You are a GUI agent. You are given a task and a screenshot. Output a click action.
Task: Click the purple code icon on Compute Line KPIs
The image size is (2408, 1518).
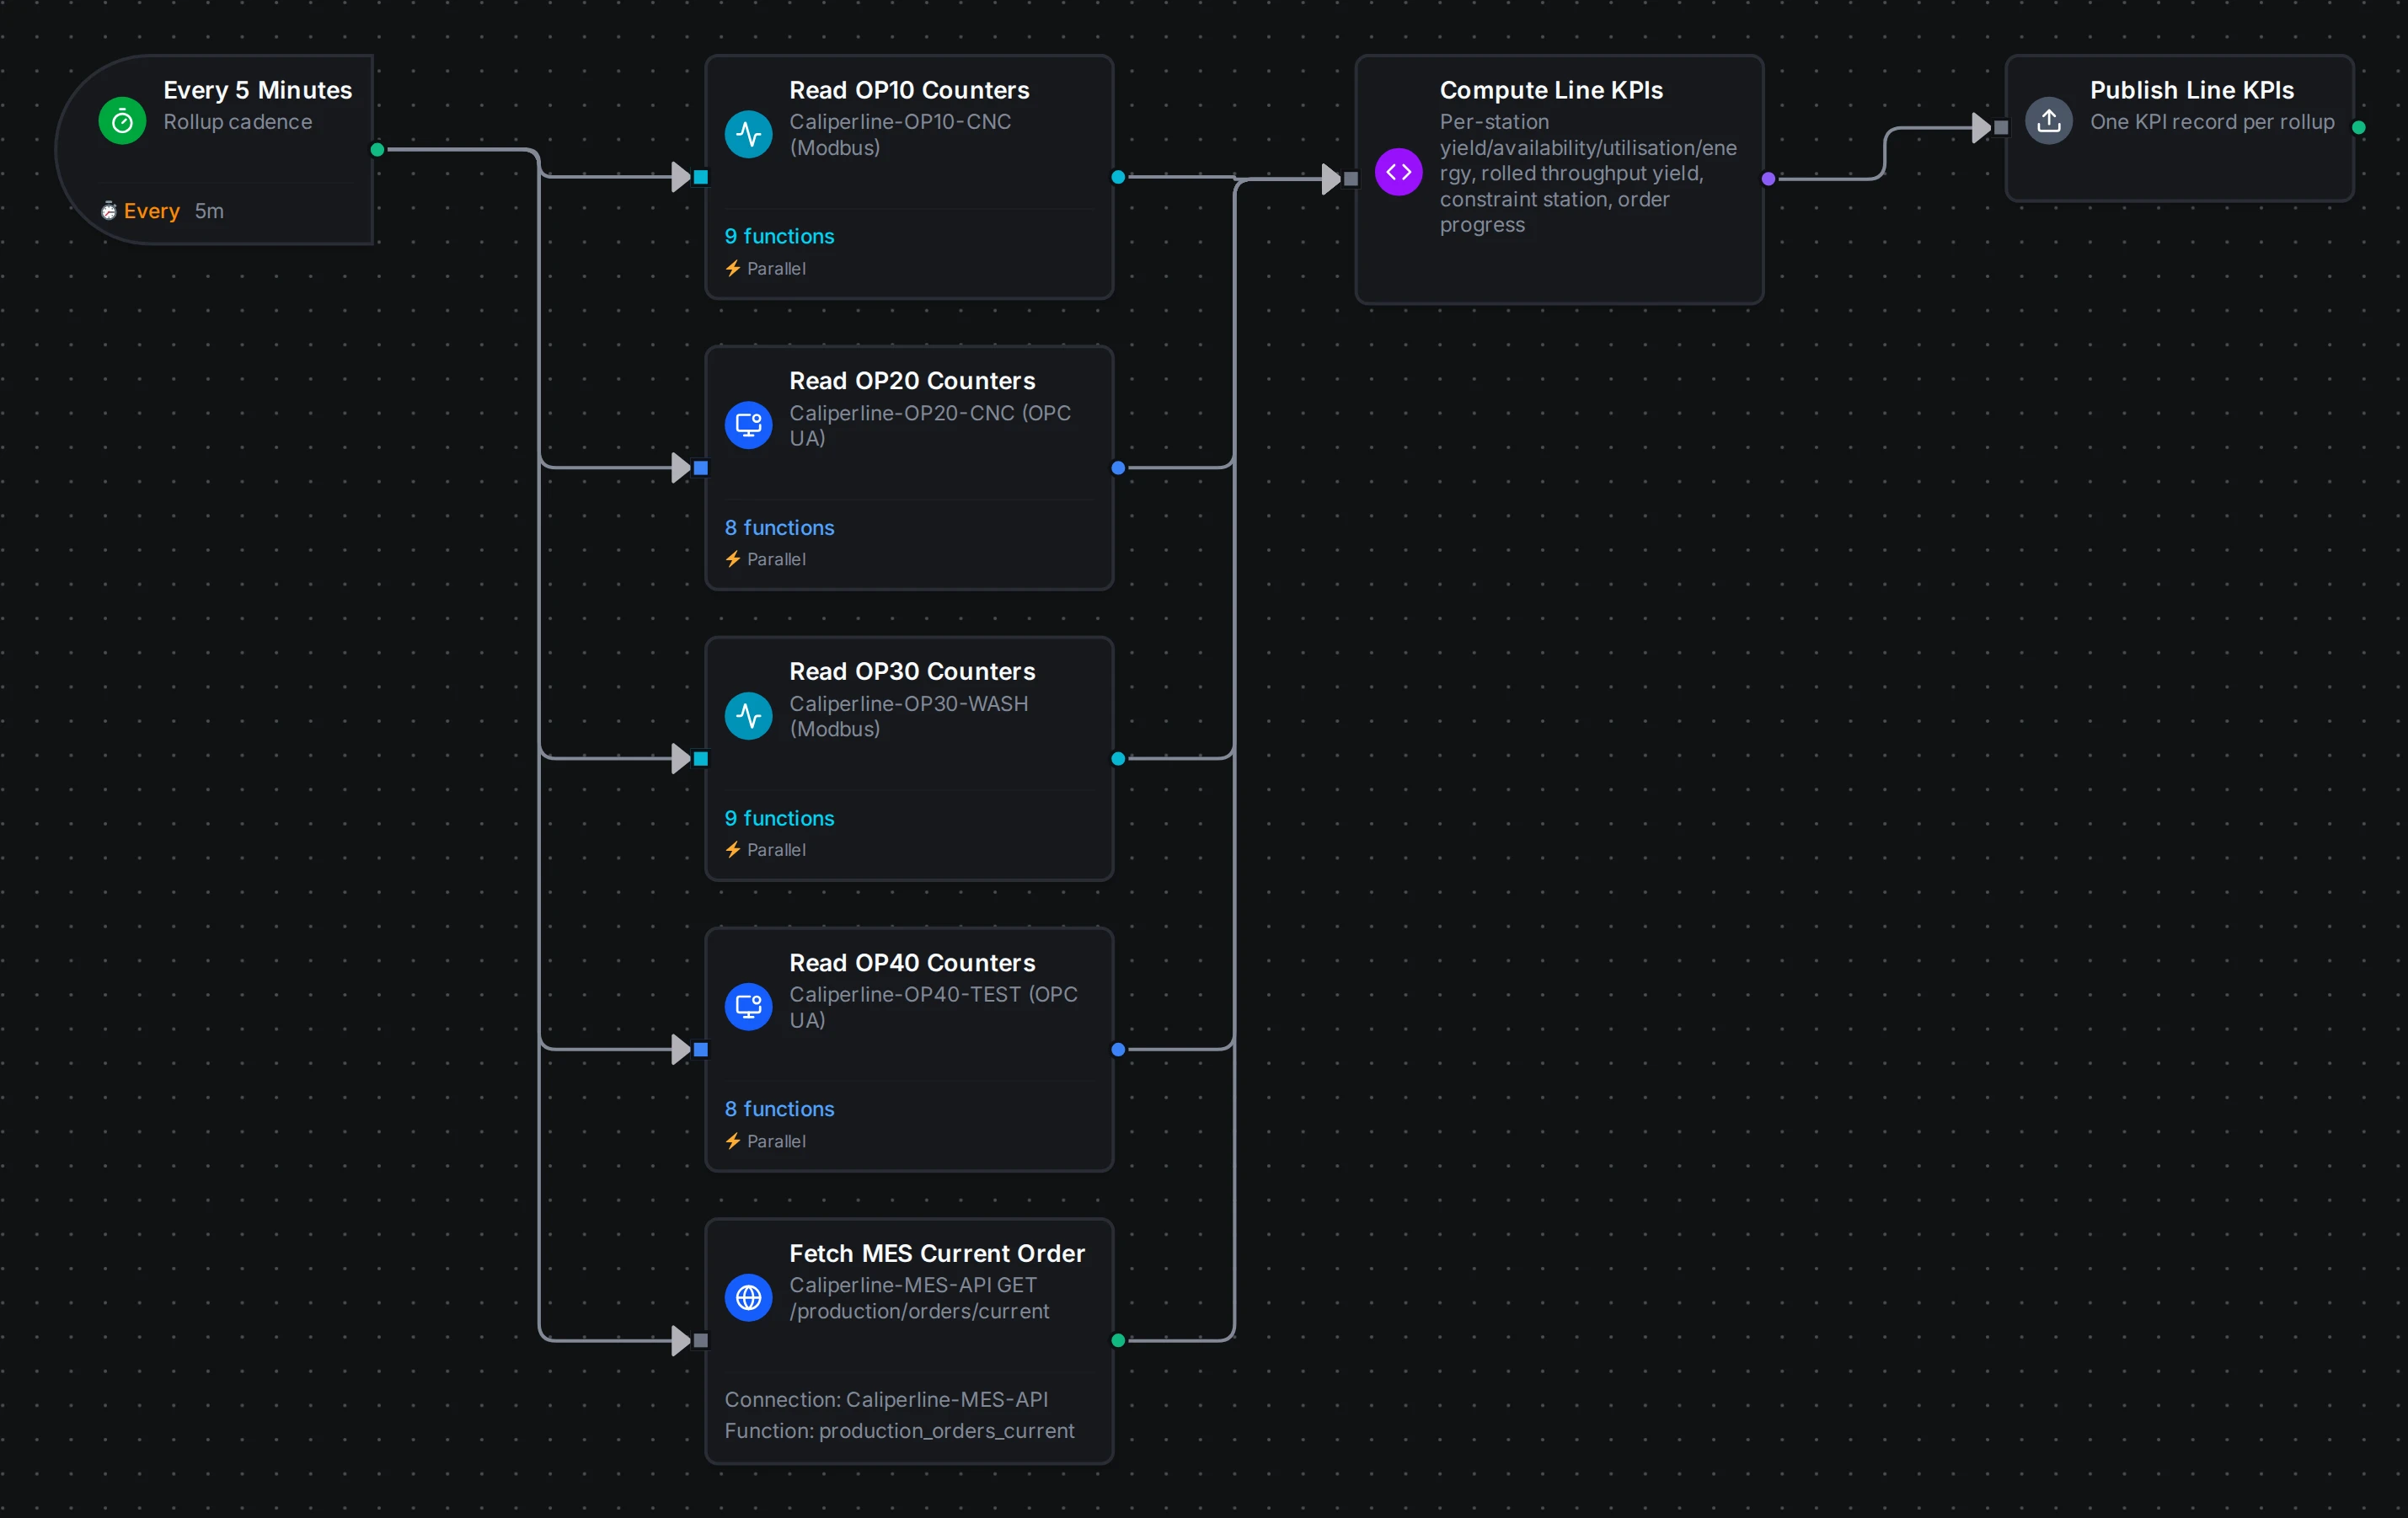pyautogui.click(x=1398, y=172)
